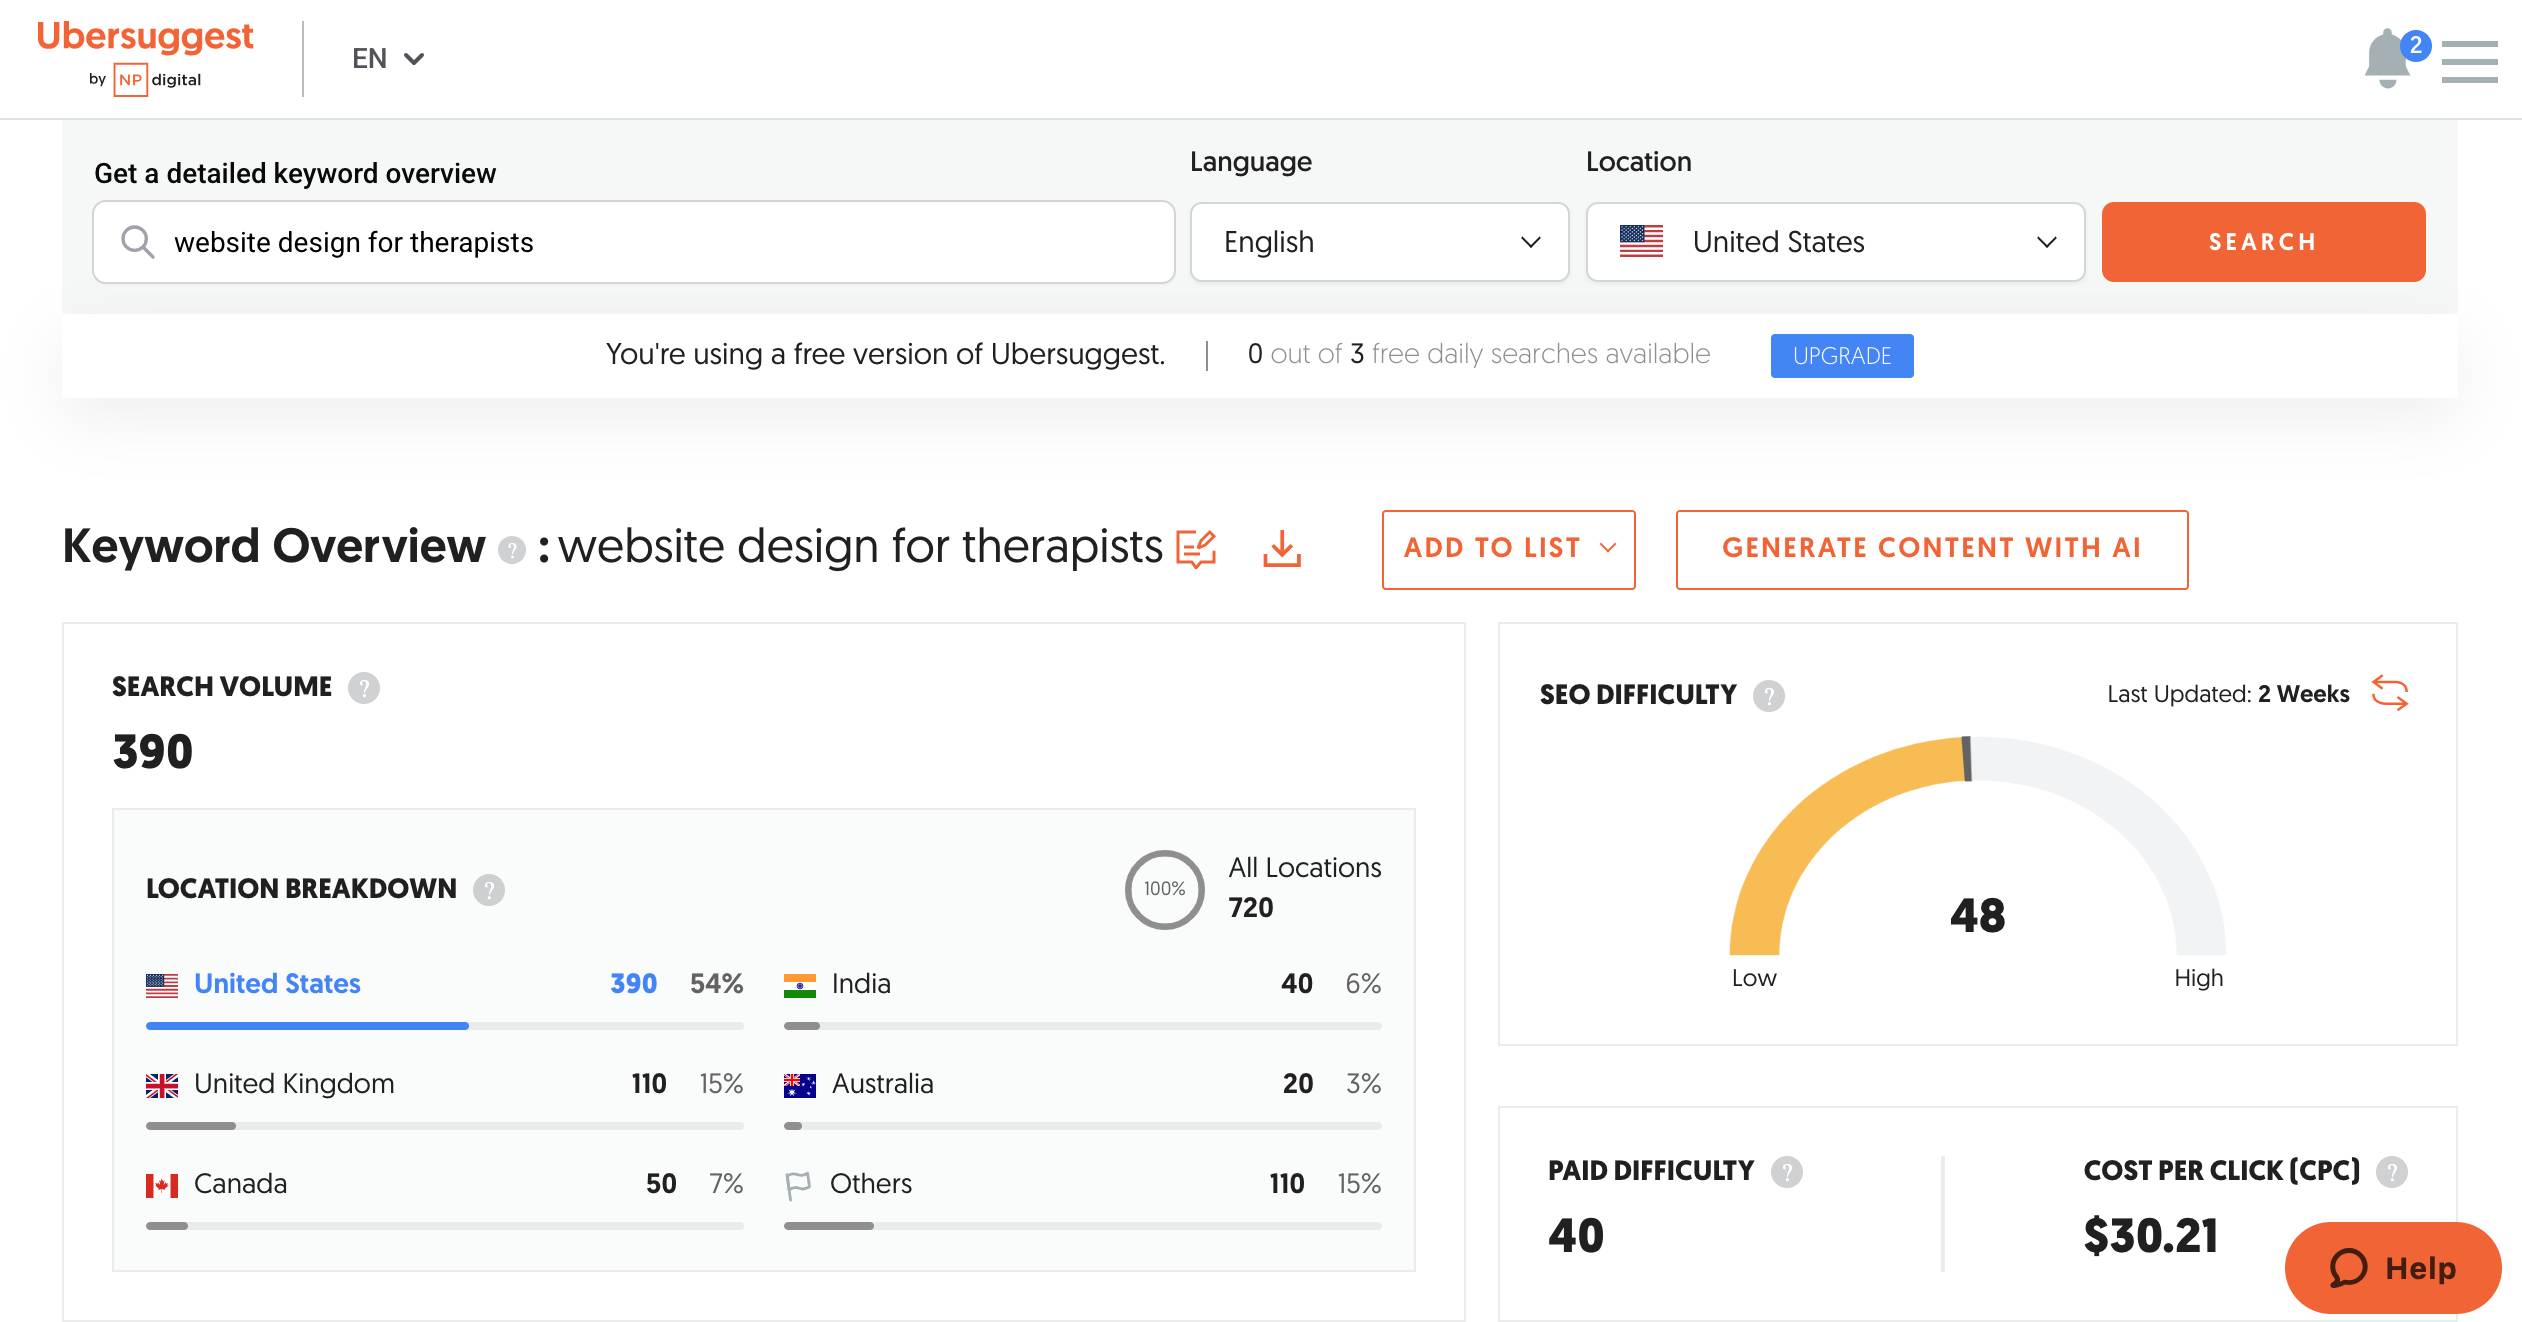Click the $30.21 CPC value

2151,1236
